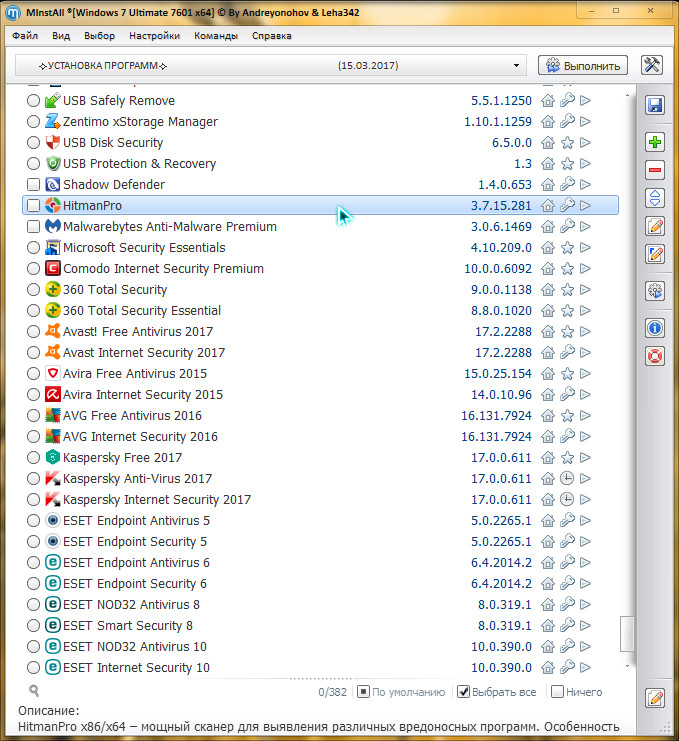Click play arrow for AVG Internet Security 2016
This screenshot has height=741, width=679.
(x=585, y=436)
